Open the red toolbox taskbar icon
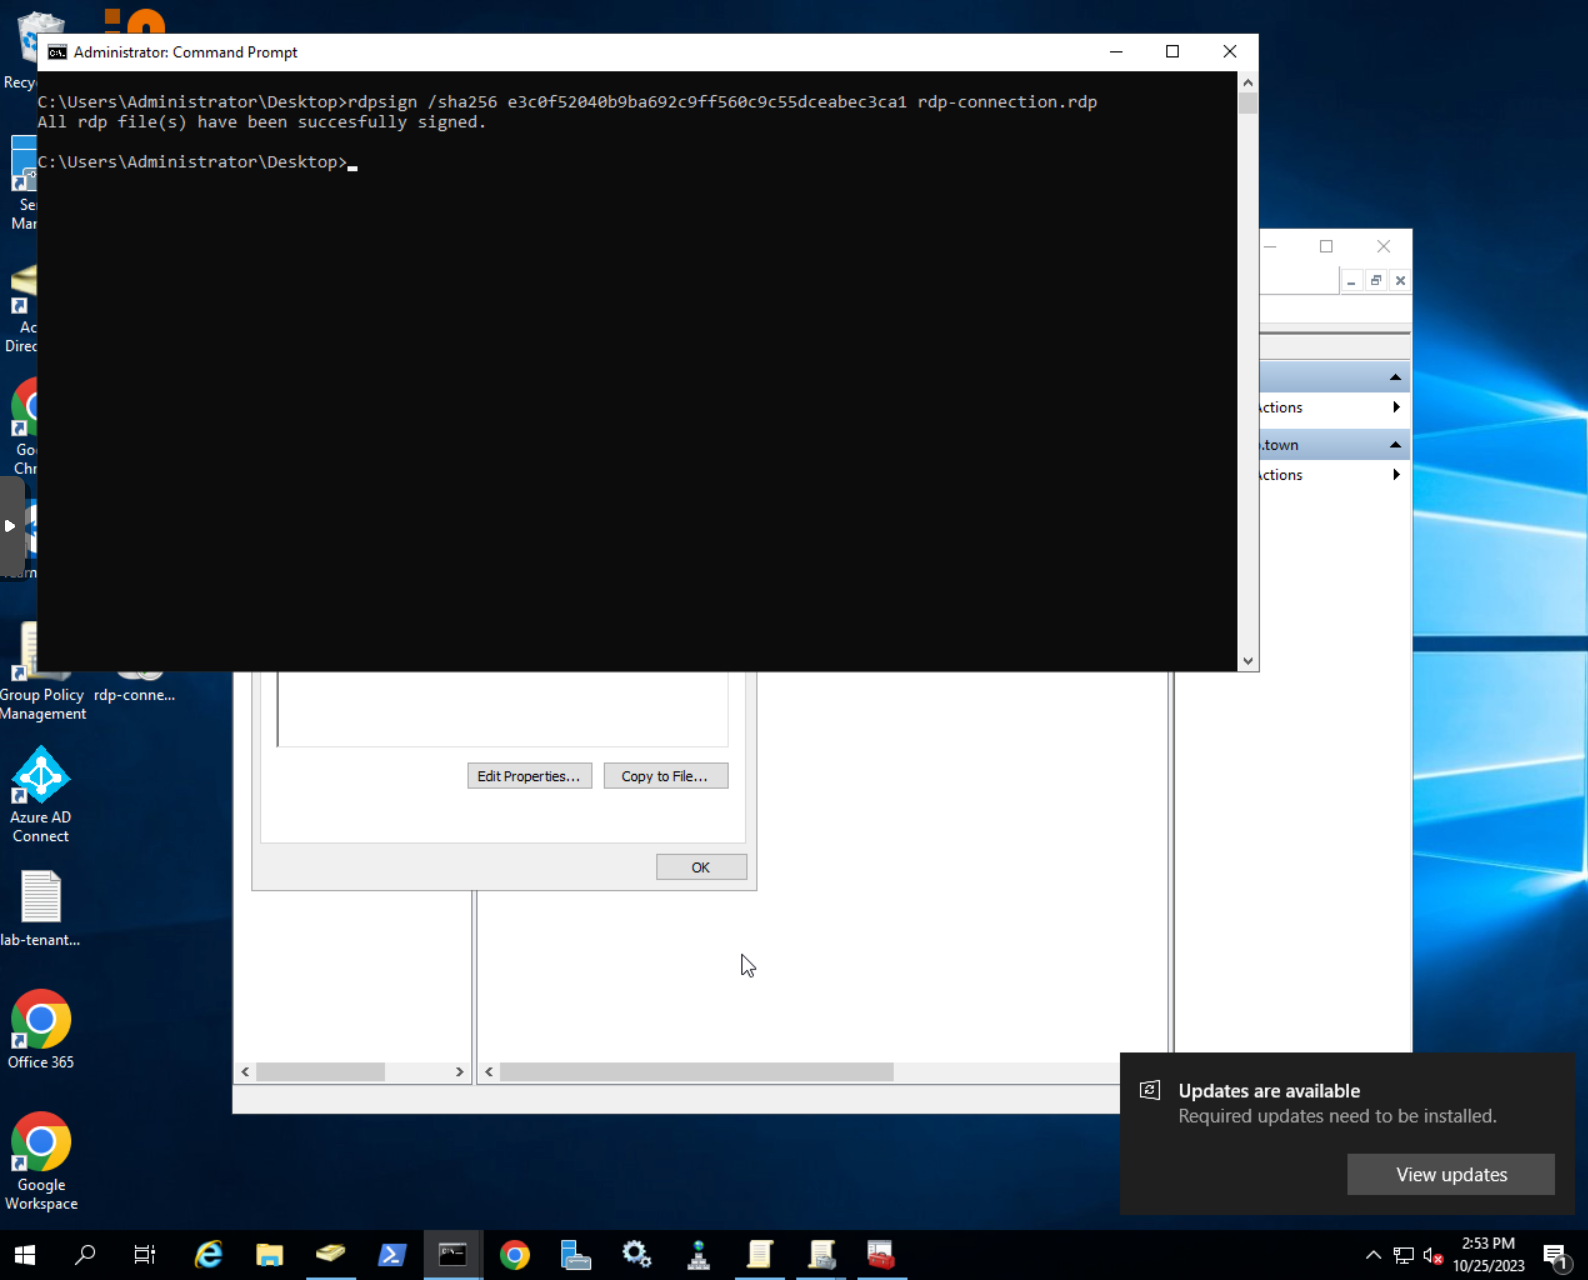 coord(881,1254)
